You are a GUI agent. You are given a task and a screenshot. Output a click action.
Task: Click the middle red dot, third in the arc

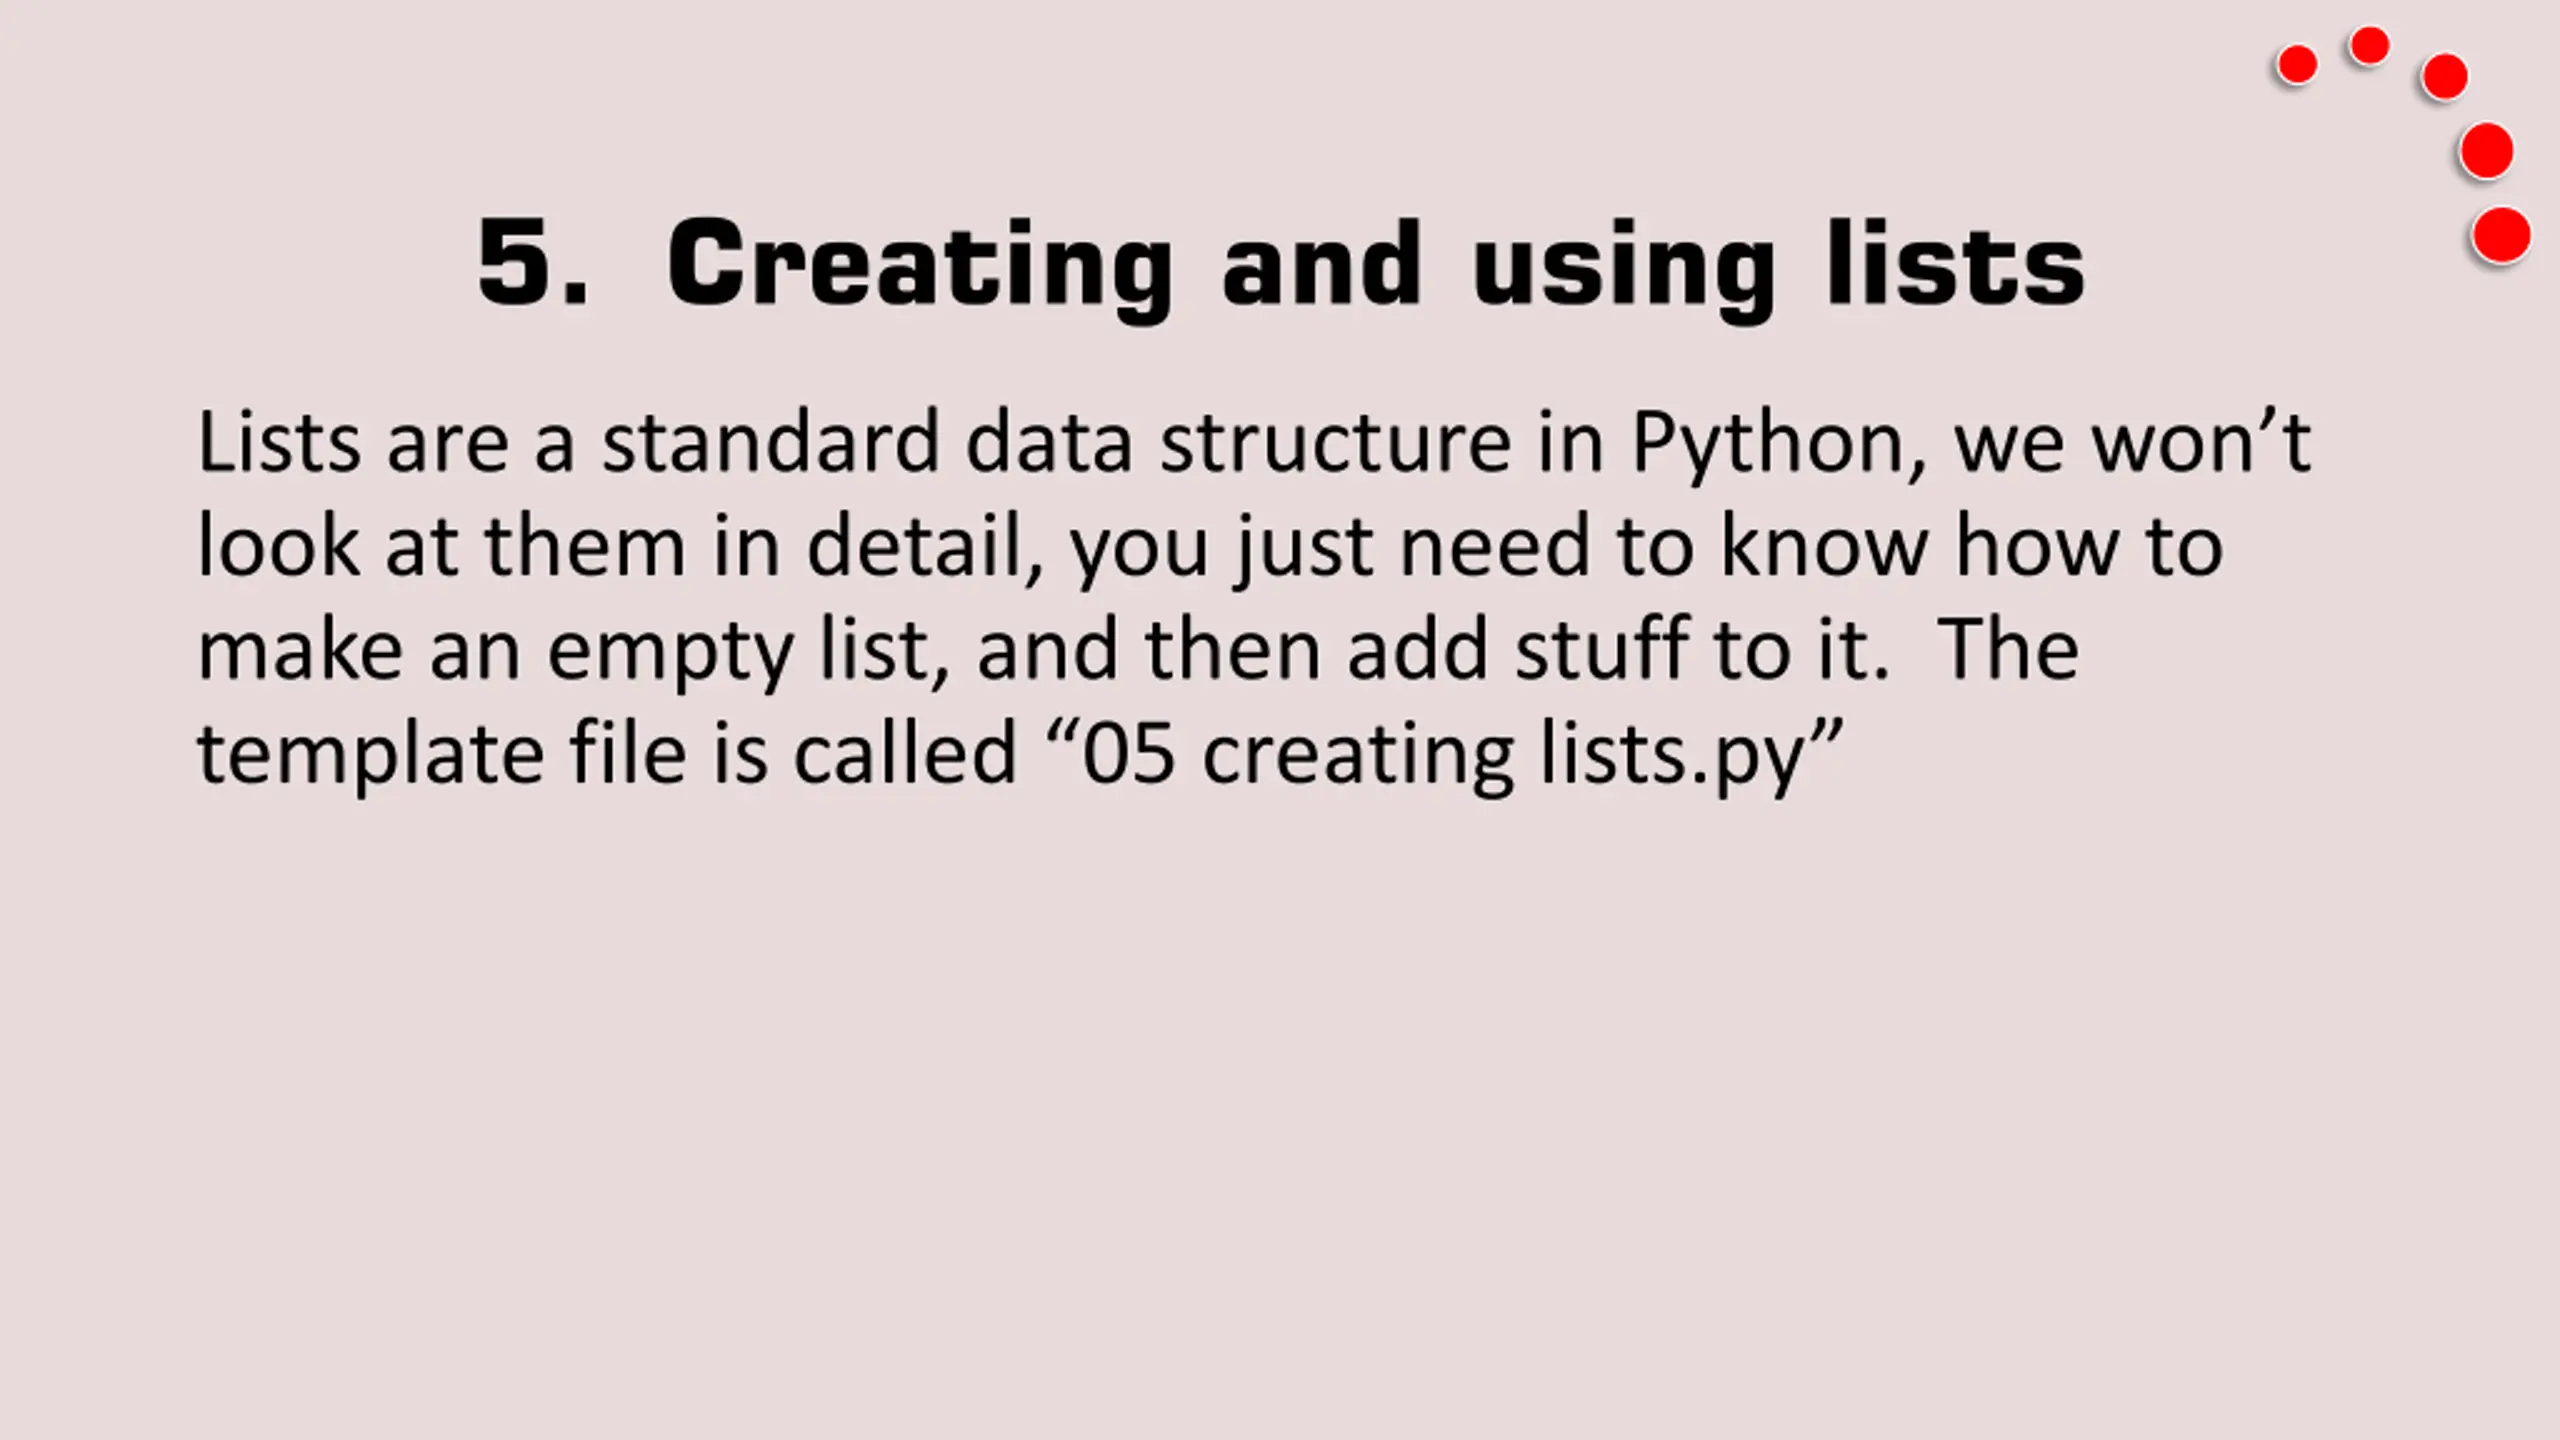pos(2445,77)
